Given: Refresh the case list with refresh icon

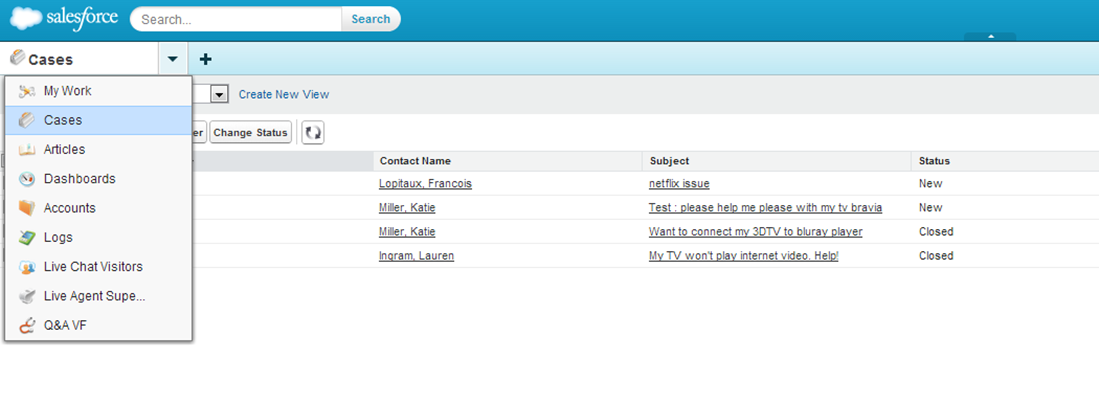Looking at the screenshot, I should point(313,132).
